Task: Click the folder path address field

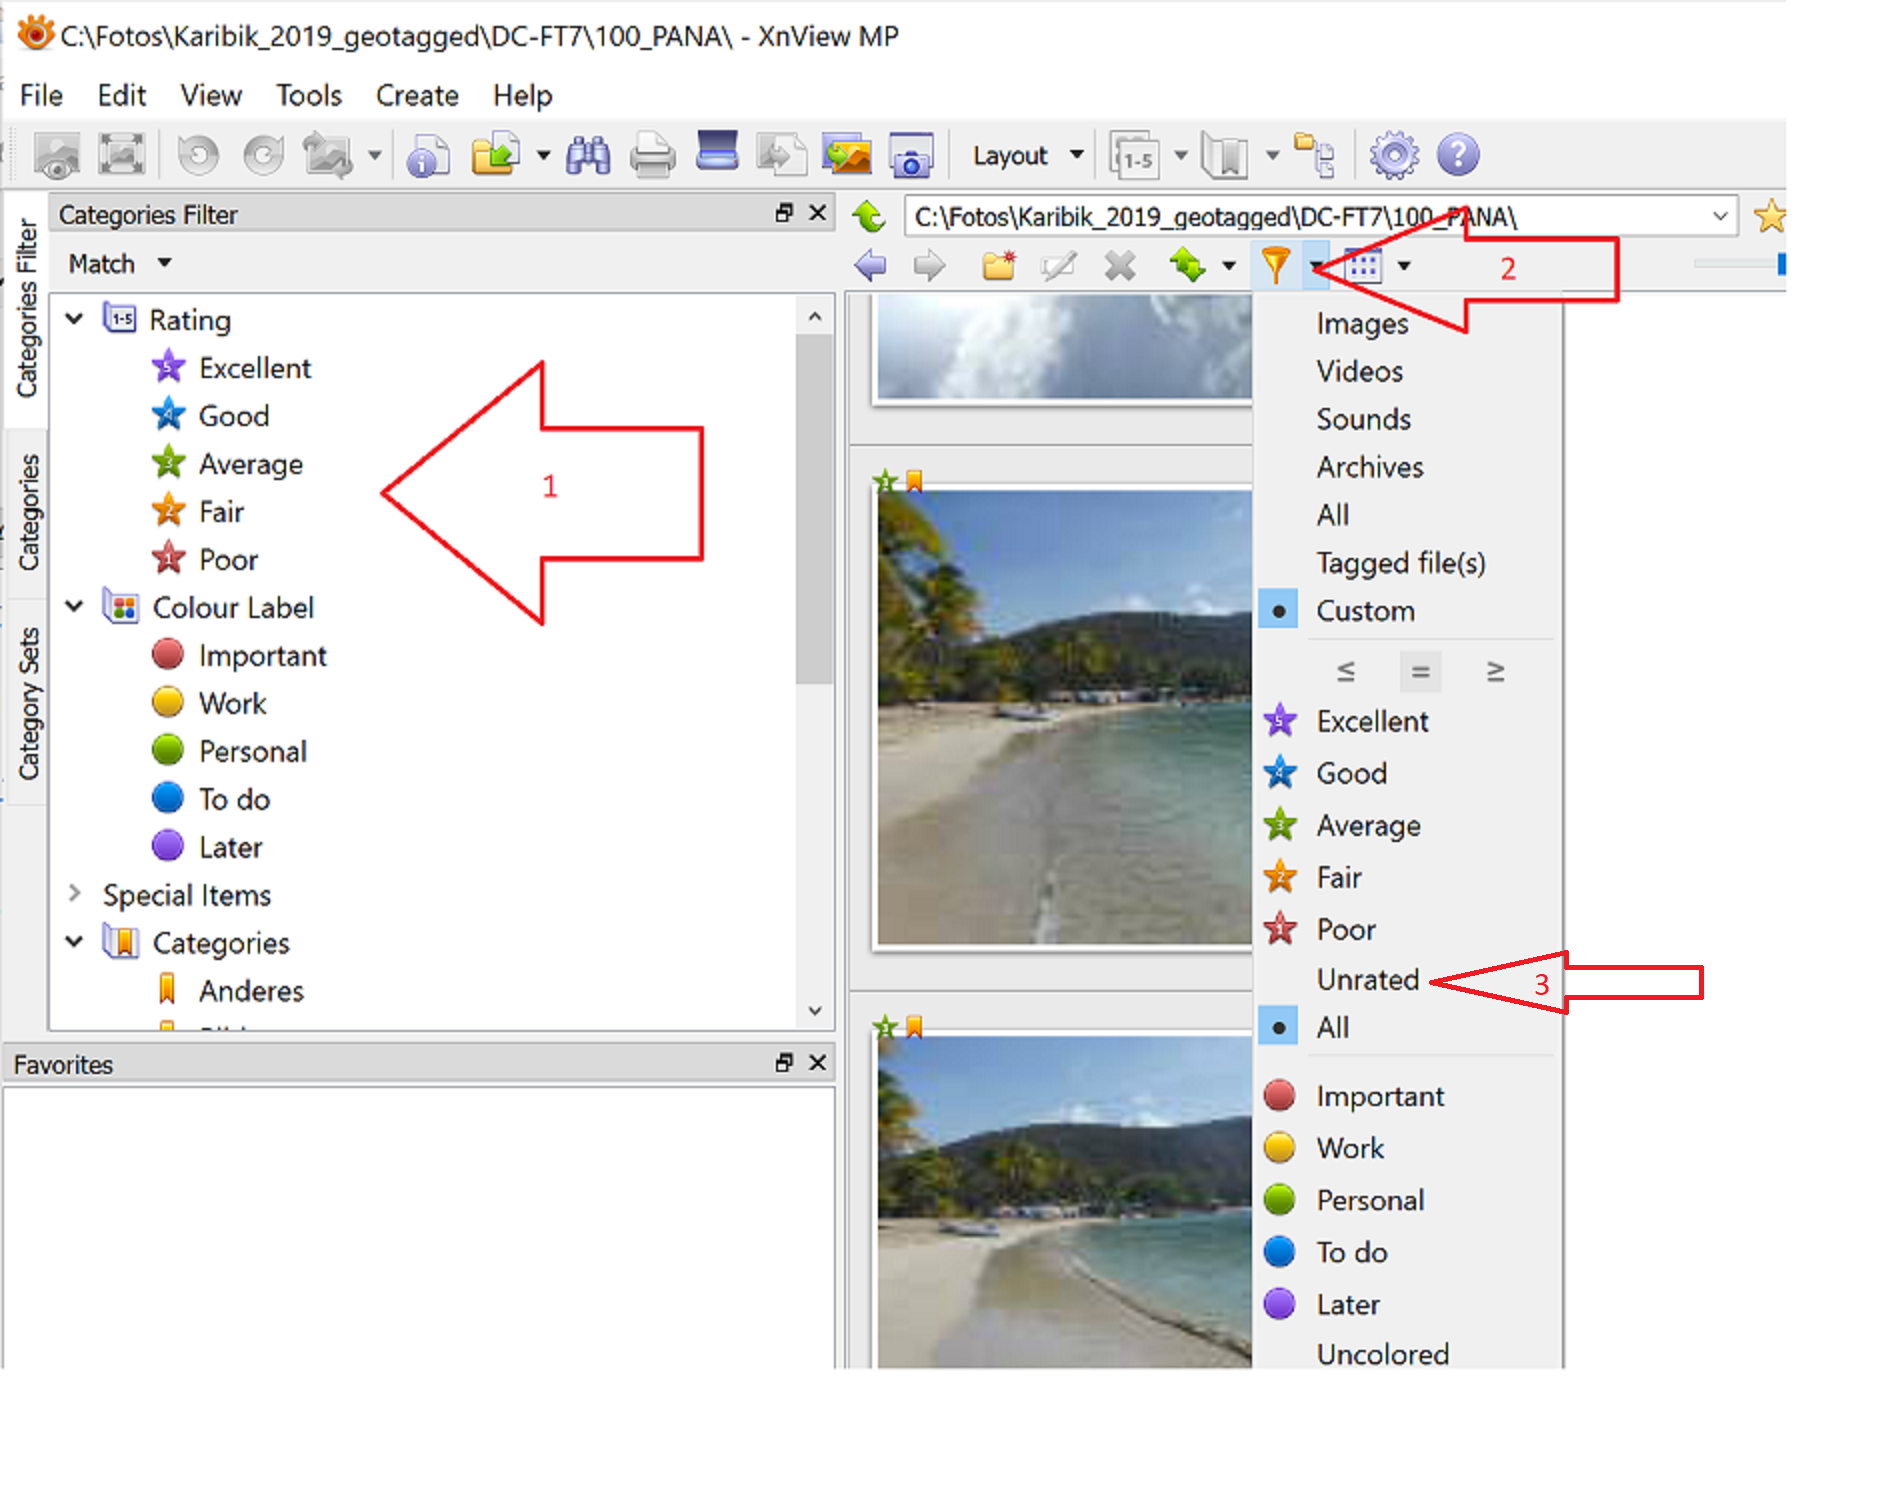Action: tap(1300, 217)
